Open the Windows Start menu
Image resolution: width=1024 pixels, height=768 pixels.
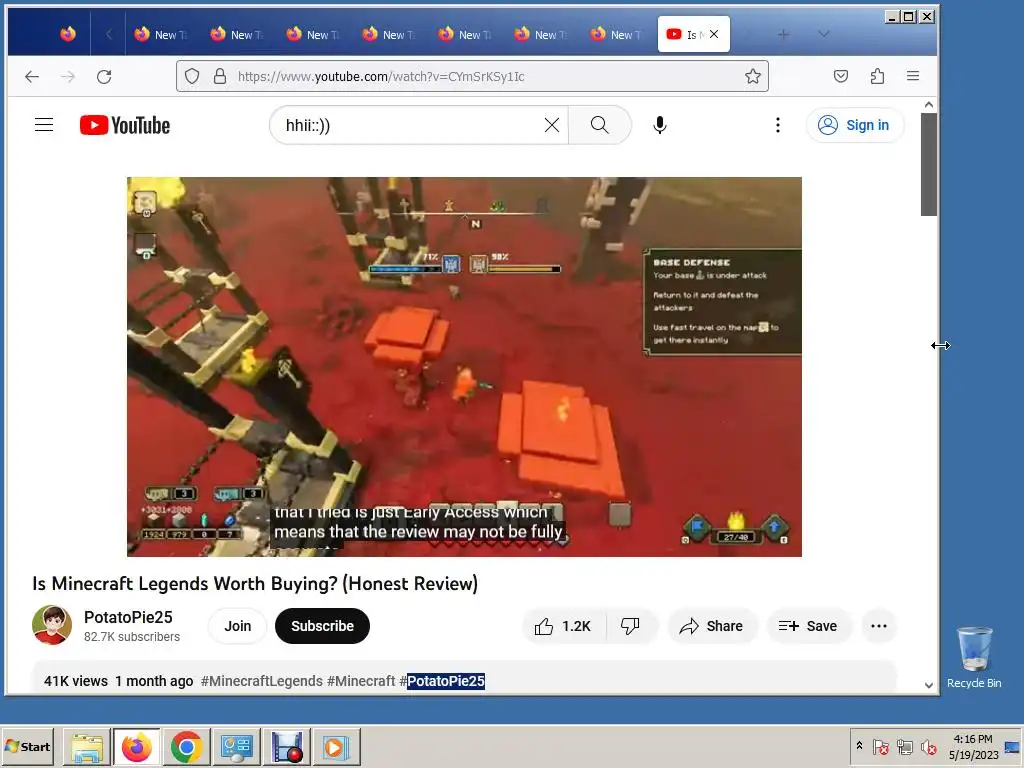(x=27, y=746)
